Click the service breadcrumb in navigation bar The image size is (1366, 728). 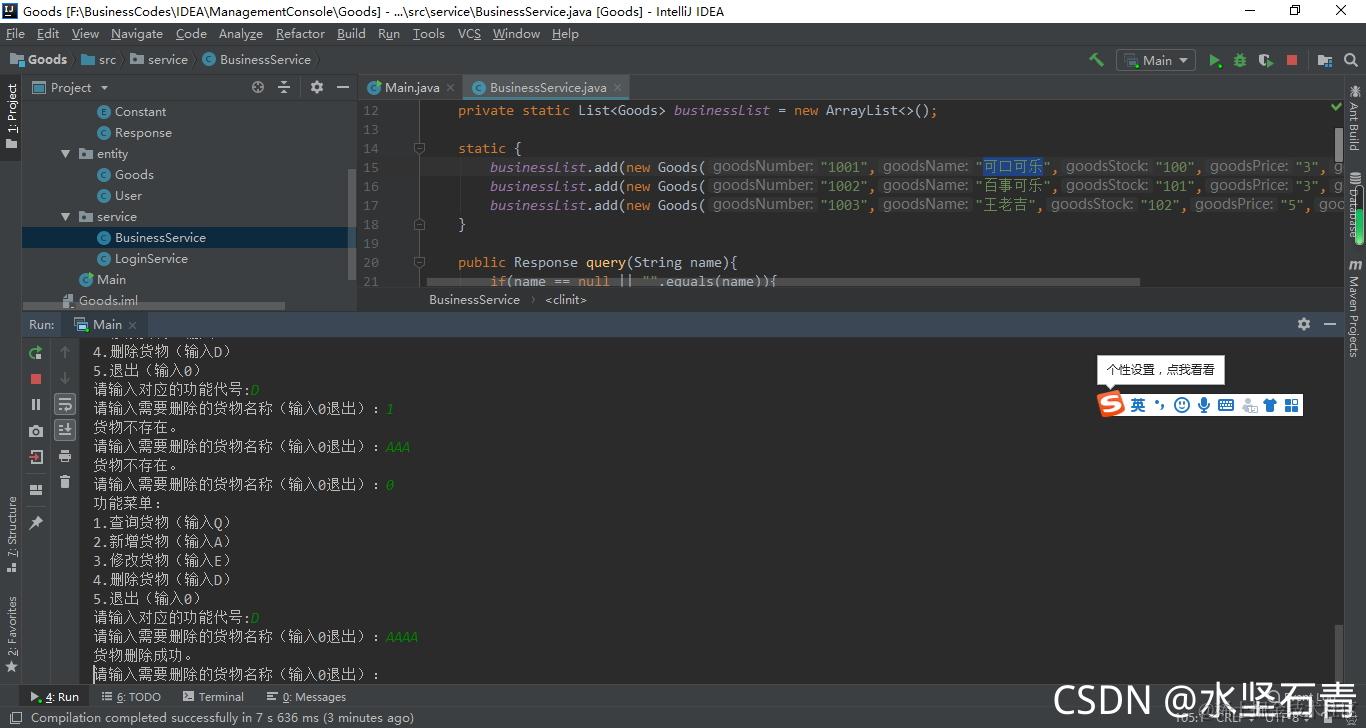click(158, 60)
